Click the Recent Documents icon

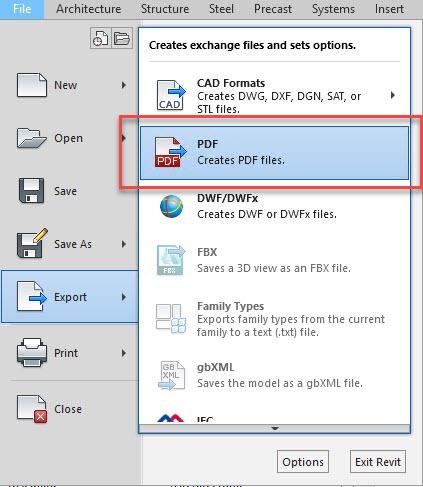(101, 38)
